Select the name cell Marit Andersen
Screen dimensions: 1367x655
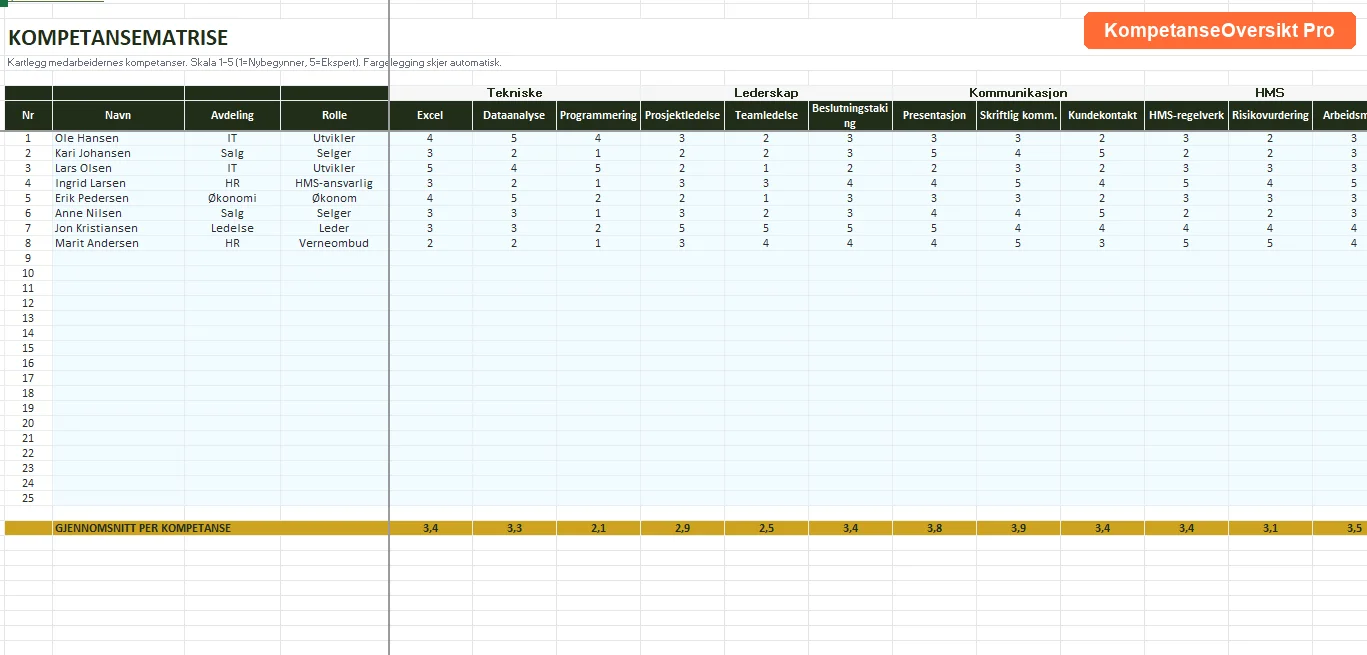[118, 243]
